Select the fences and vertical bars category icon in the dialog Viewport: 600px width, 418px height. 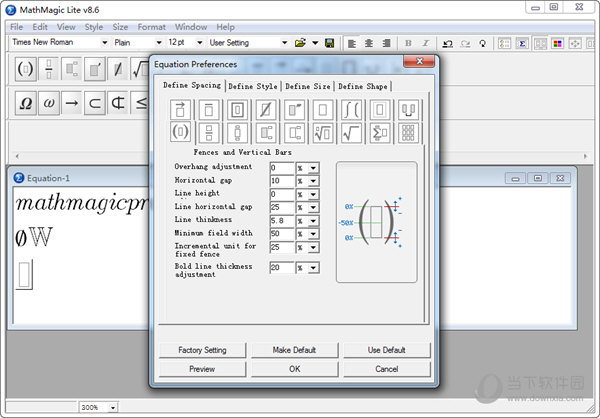click(x=180, y=132)
